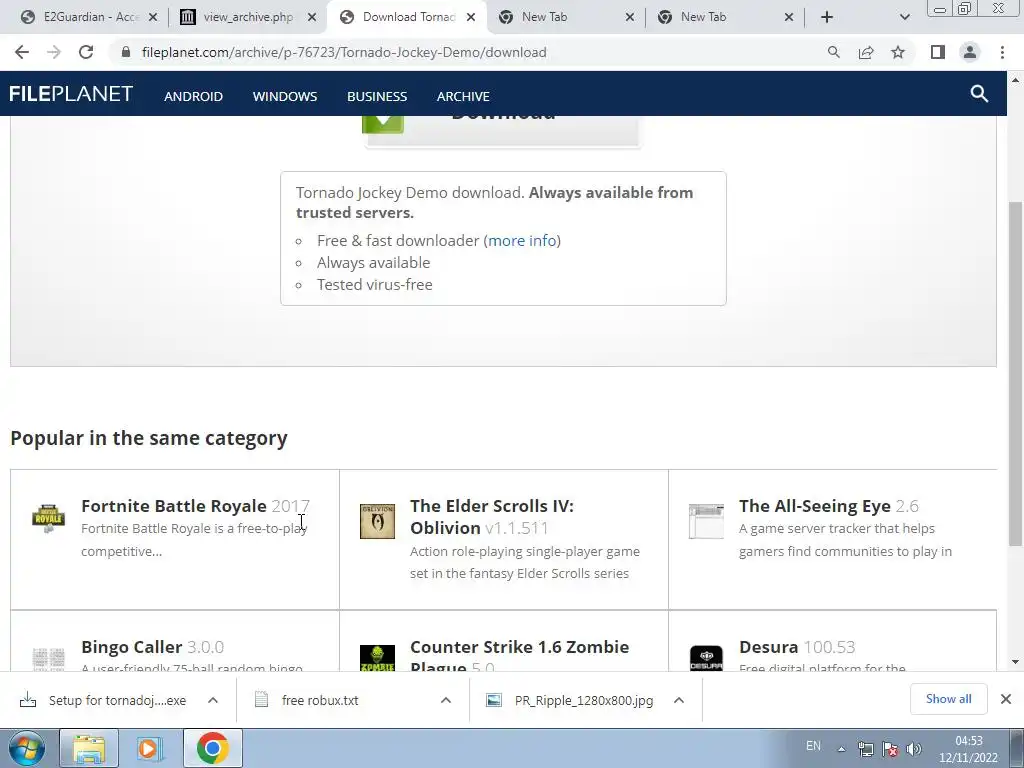Show all downloads
Screen dimensions: 1024x768
[948, 699]
